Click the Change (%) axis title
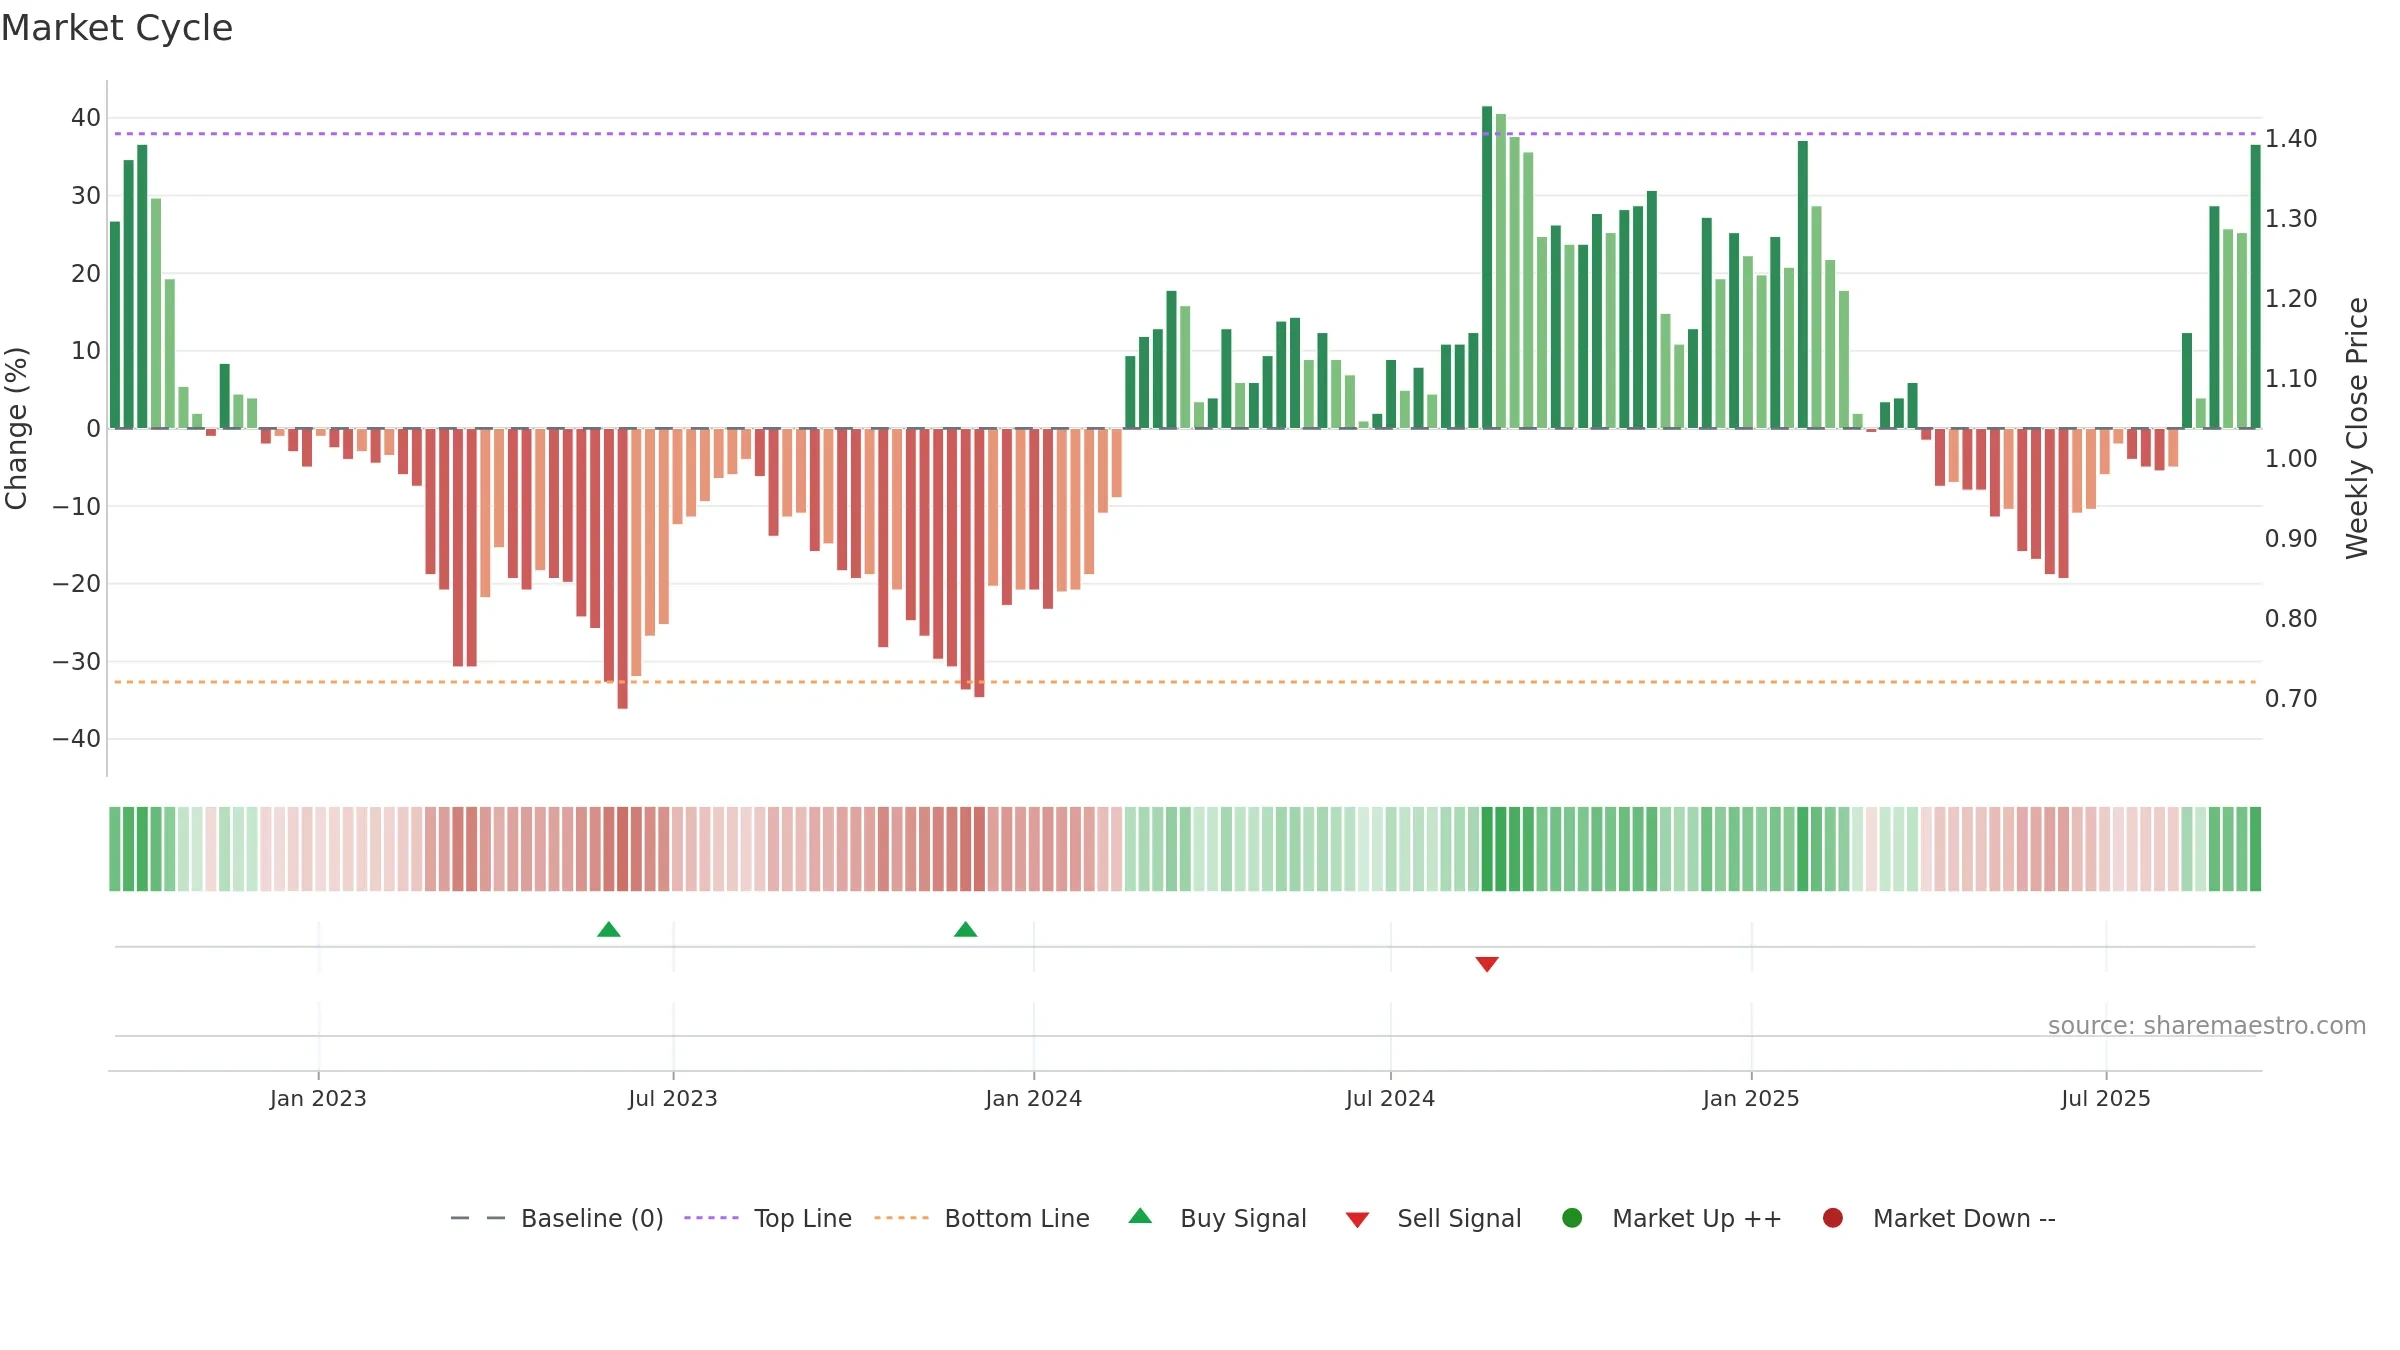2400x1350 pixels. pyautogui.click(x=16, y=428)
